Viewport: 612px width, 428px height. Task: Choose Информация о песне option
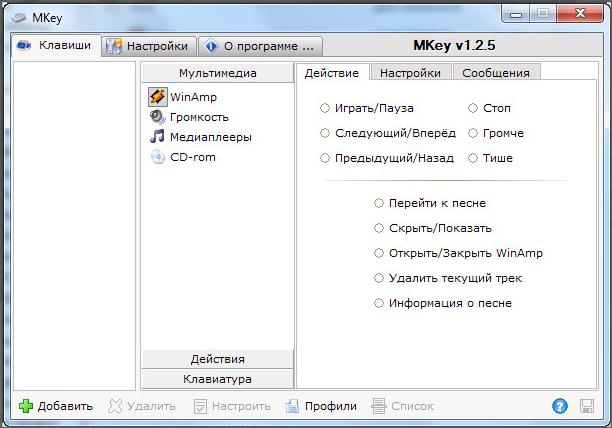tap(379, 303)
